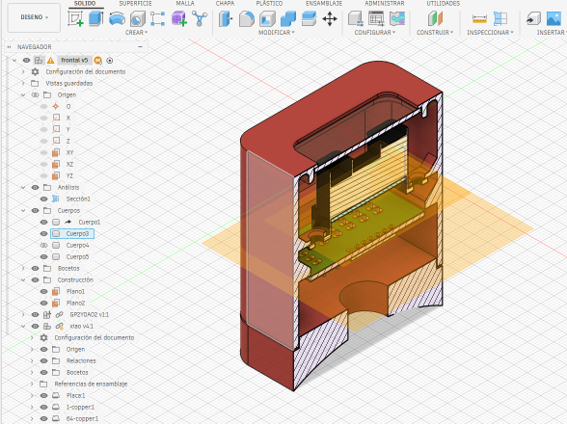
Task: Click the Derive branching icon
Action: point(200,18)
